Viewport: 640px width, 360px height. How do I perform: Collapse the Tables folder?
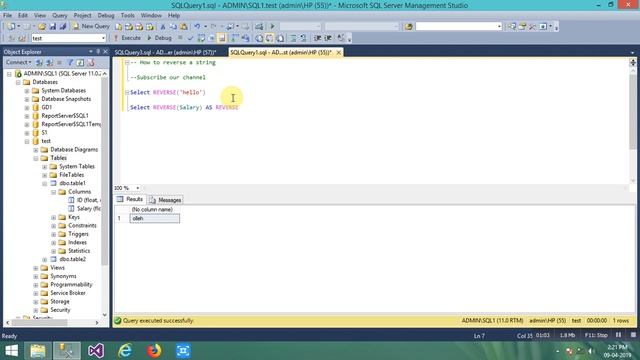point(36,158)
